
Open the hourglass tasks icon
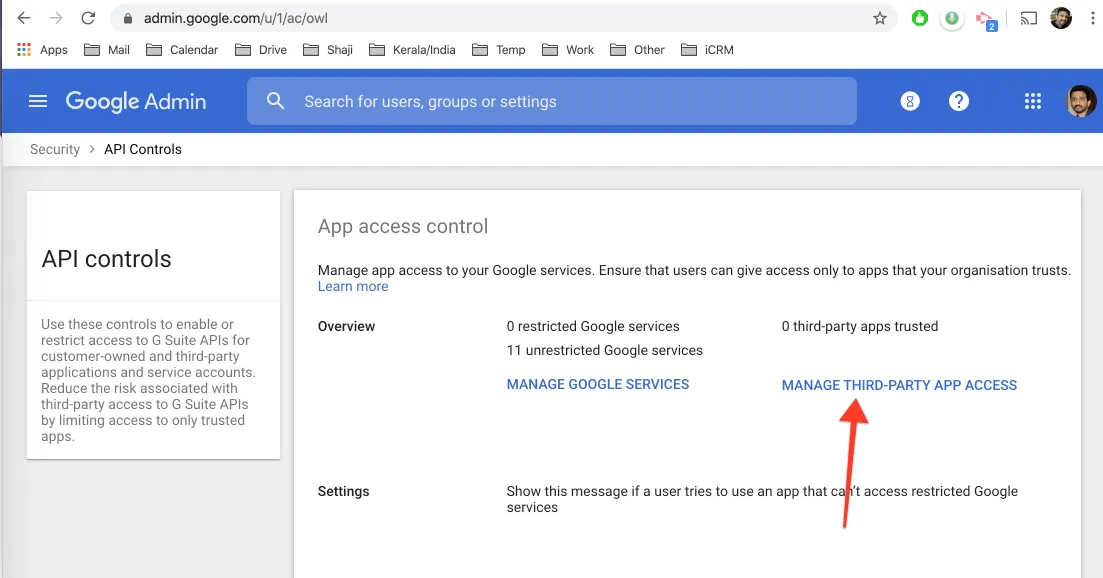910,101
